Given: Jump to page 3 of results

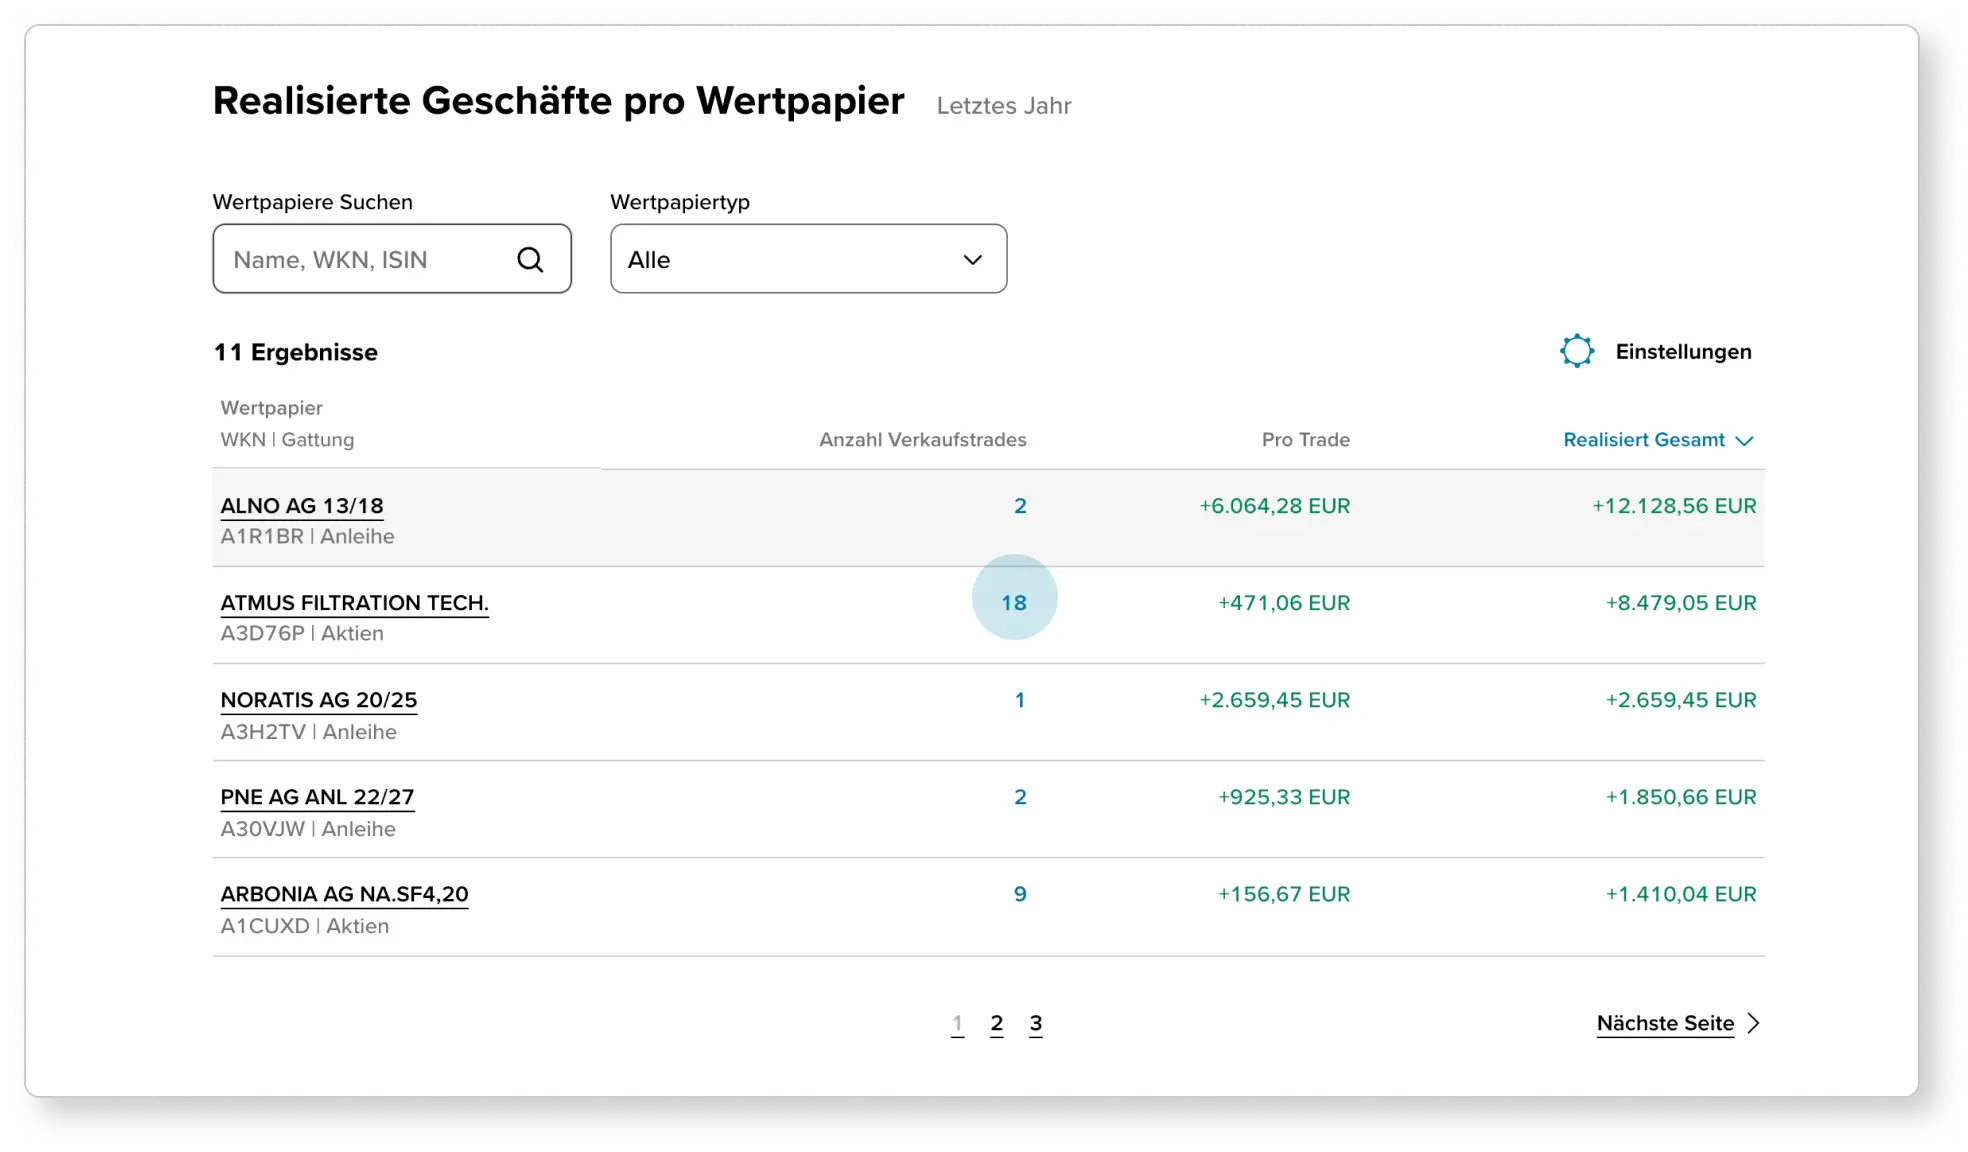Looking at the screenshot, I should pyautogui.click(x=1036, y=1023).
